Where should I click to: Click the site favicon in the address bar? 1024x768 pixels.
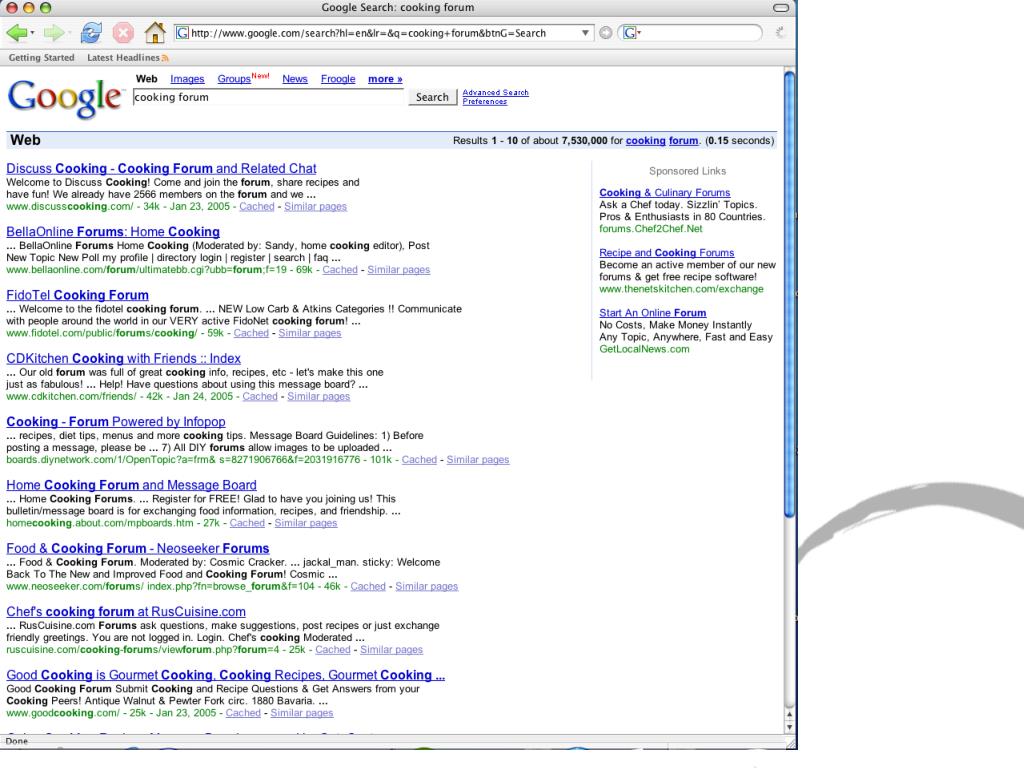tap(183, 33)
